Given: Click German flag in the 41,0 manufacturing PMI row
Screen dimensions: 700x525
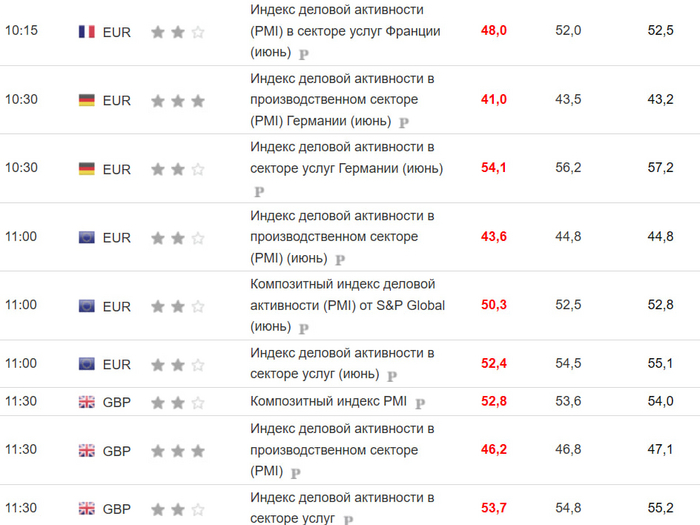Looking at the screenshot, I should (86, 100).
